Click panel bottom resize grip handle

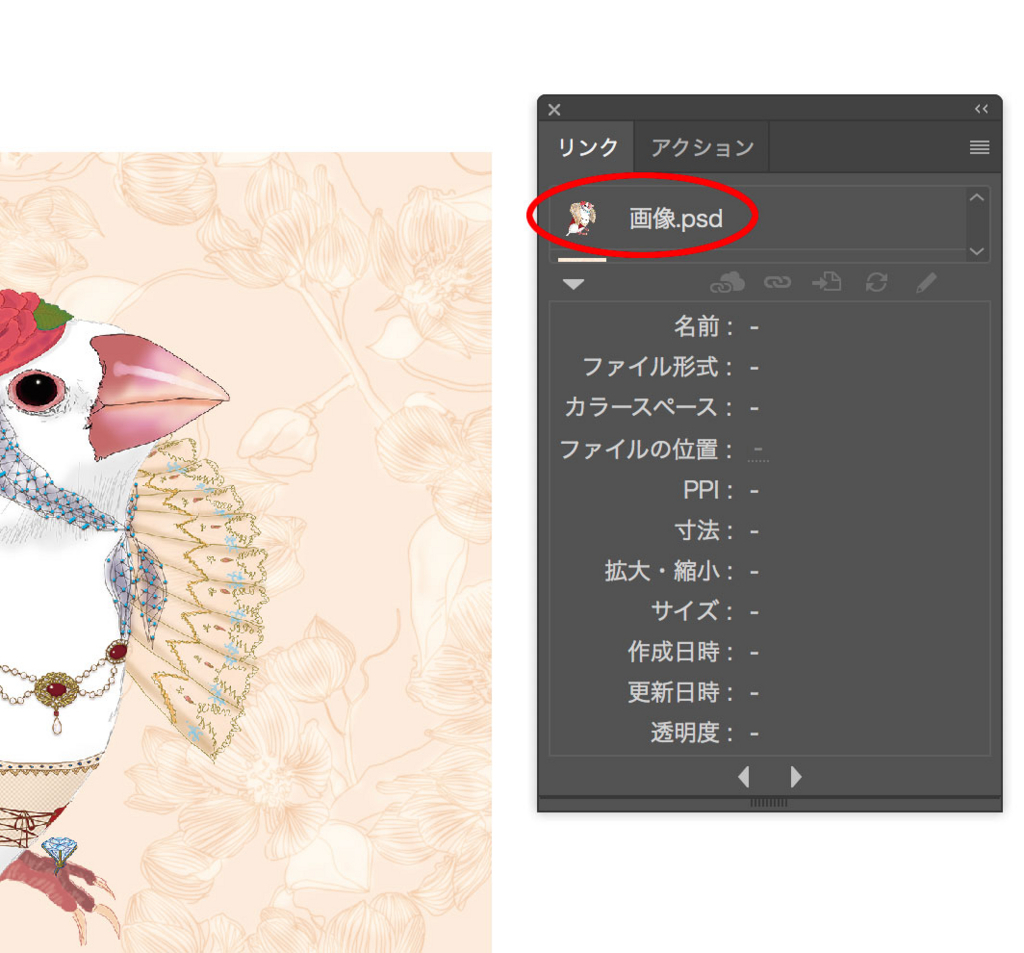[769, 803]
